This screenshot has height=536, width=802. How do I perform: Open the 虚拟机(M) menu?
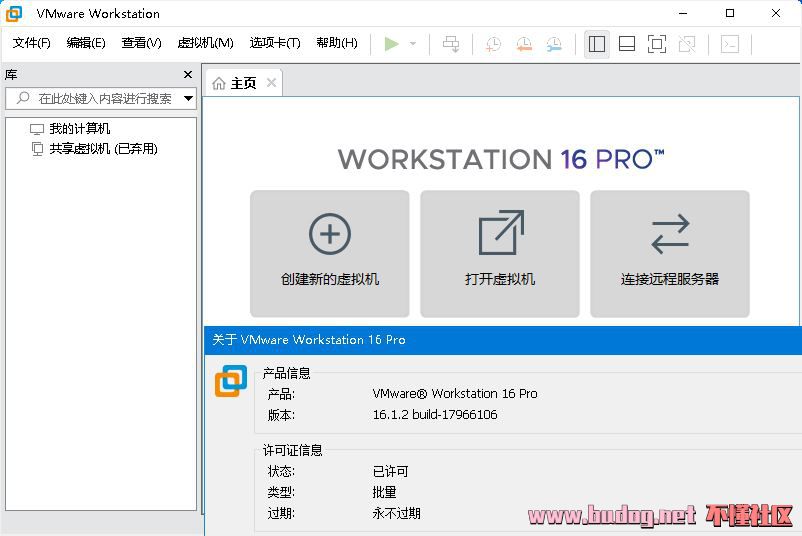[x=205, y=43]
